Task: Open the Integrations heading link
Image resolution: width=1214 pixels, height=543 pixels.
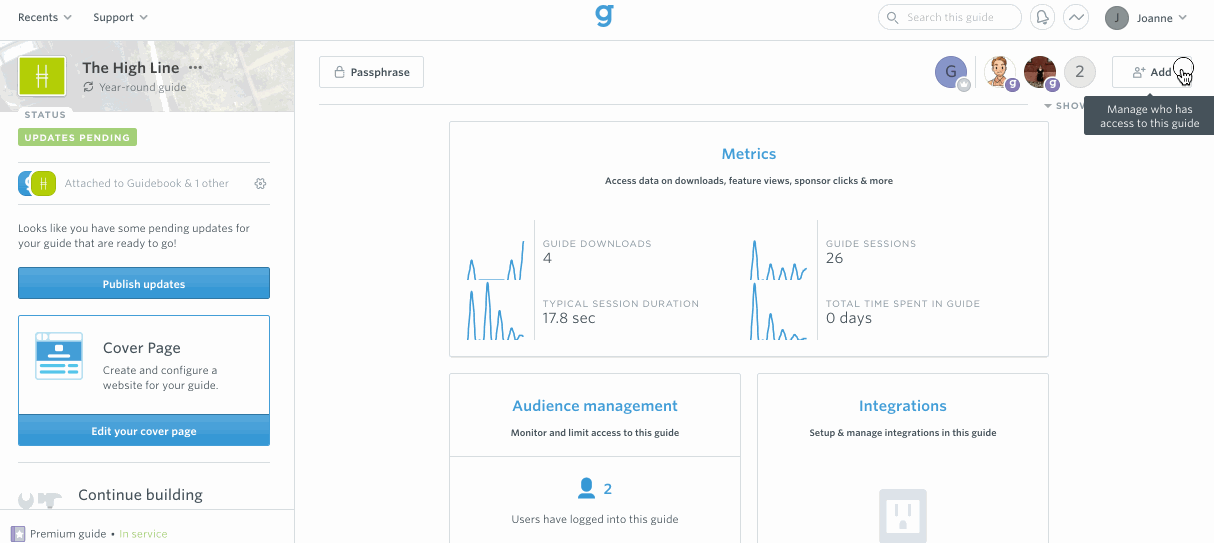Action: click(903, 406)
